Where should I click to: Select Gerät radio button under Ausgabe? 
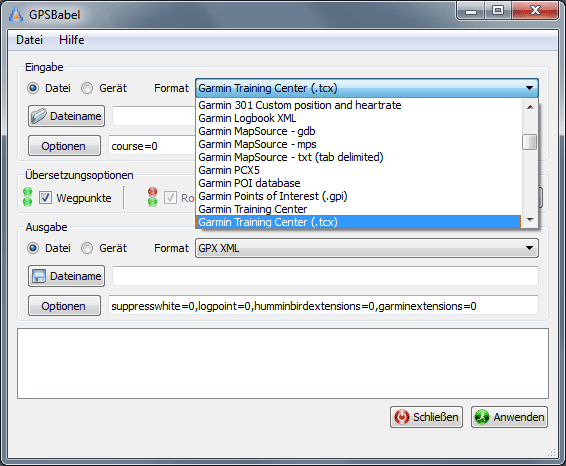click(87, 248)
